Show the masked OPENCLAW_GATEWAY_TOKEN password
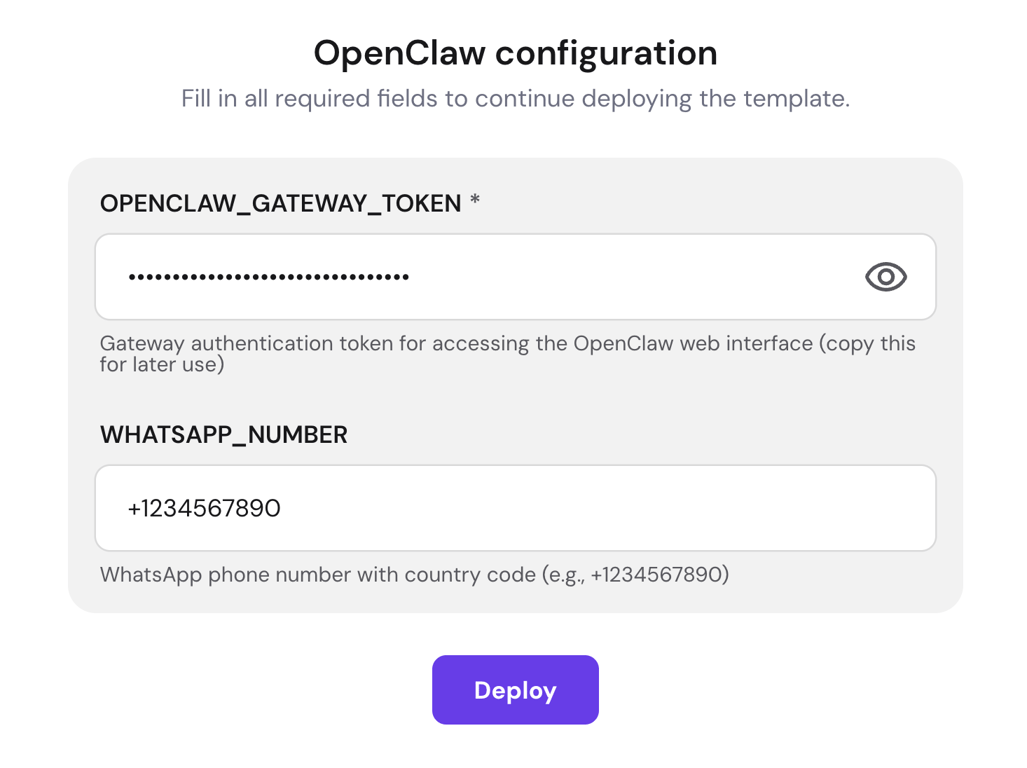Image resolution: width=1027 pixels, height=768 pixels. pyautogui.click(x=885, y=277)
